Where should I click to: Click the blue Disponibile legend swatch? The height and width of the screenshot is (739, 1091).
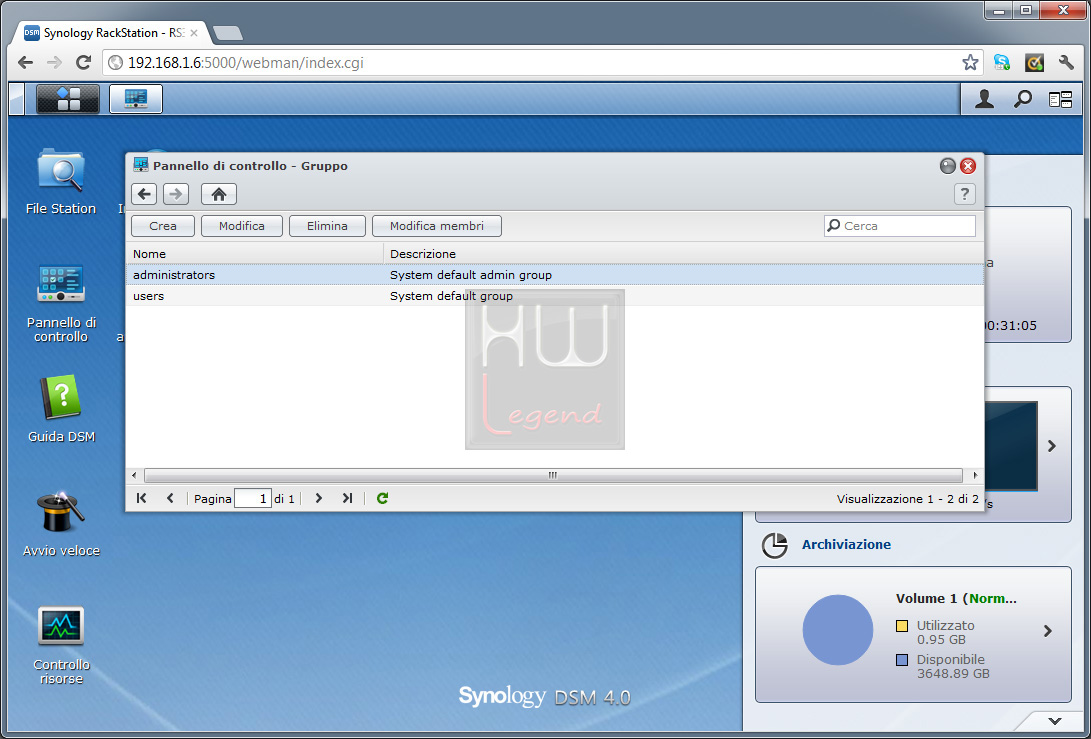pyautogui.click(x=902, y=660)
